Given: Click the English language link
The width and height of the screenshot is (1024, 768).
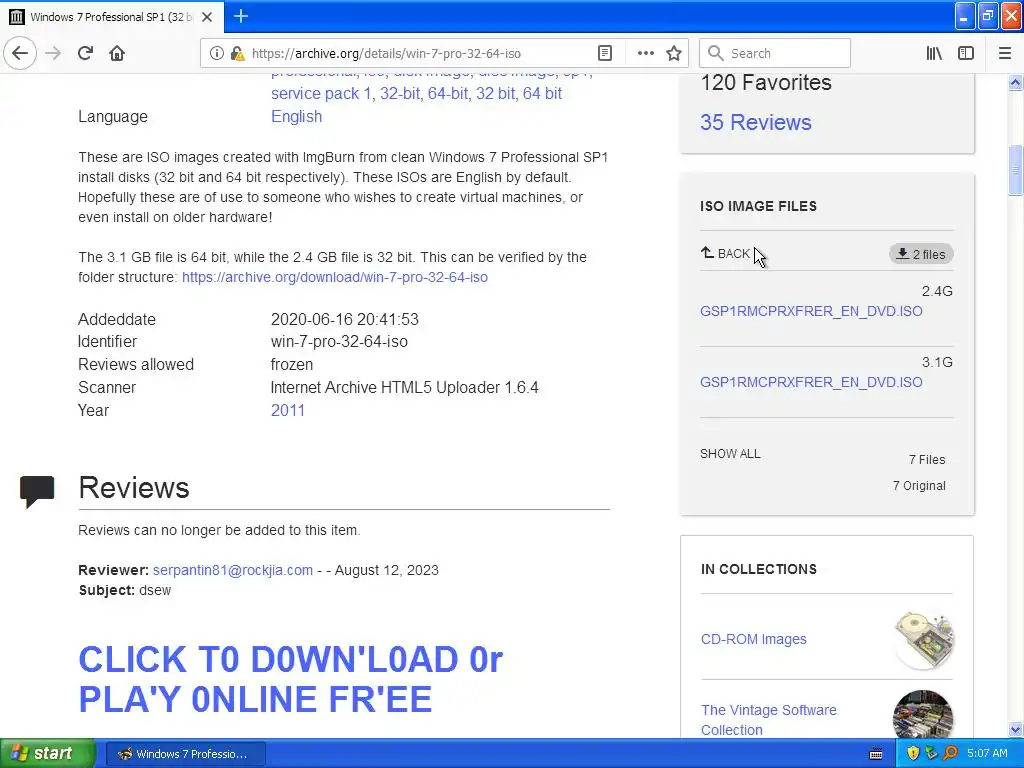Looking at the screenshot, I should [296, 116].
